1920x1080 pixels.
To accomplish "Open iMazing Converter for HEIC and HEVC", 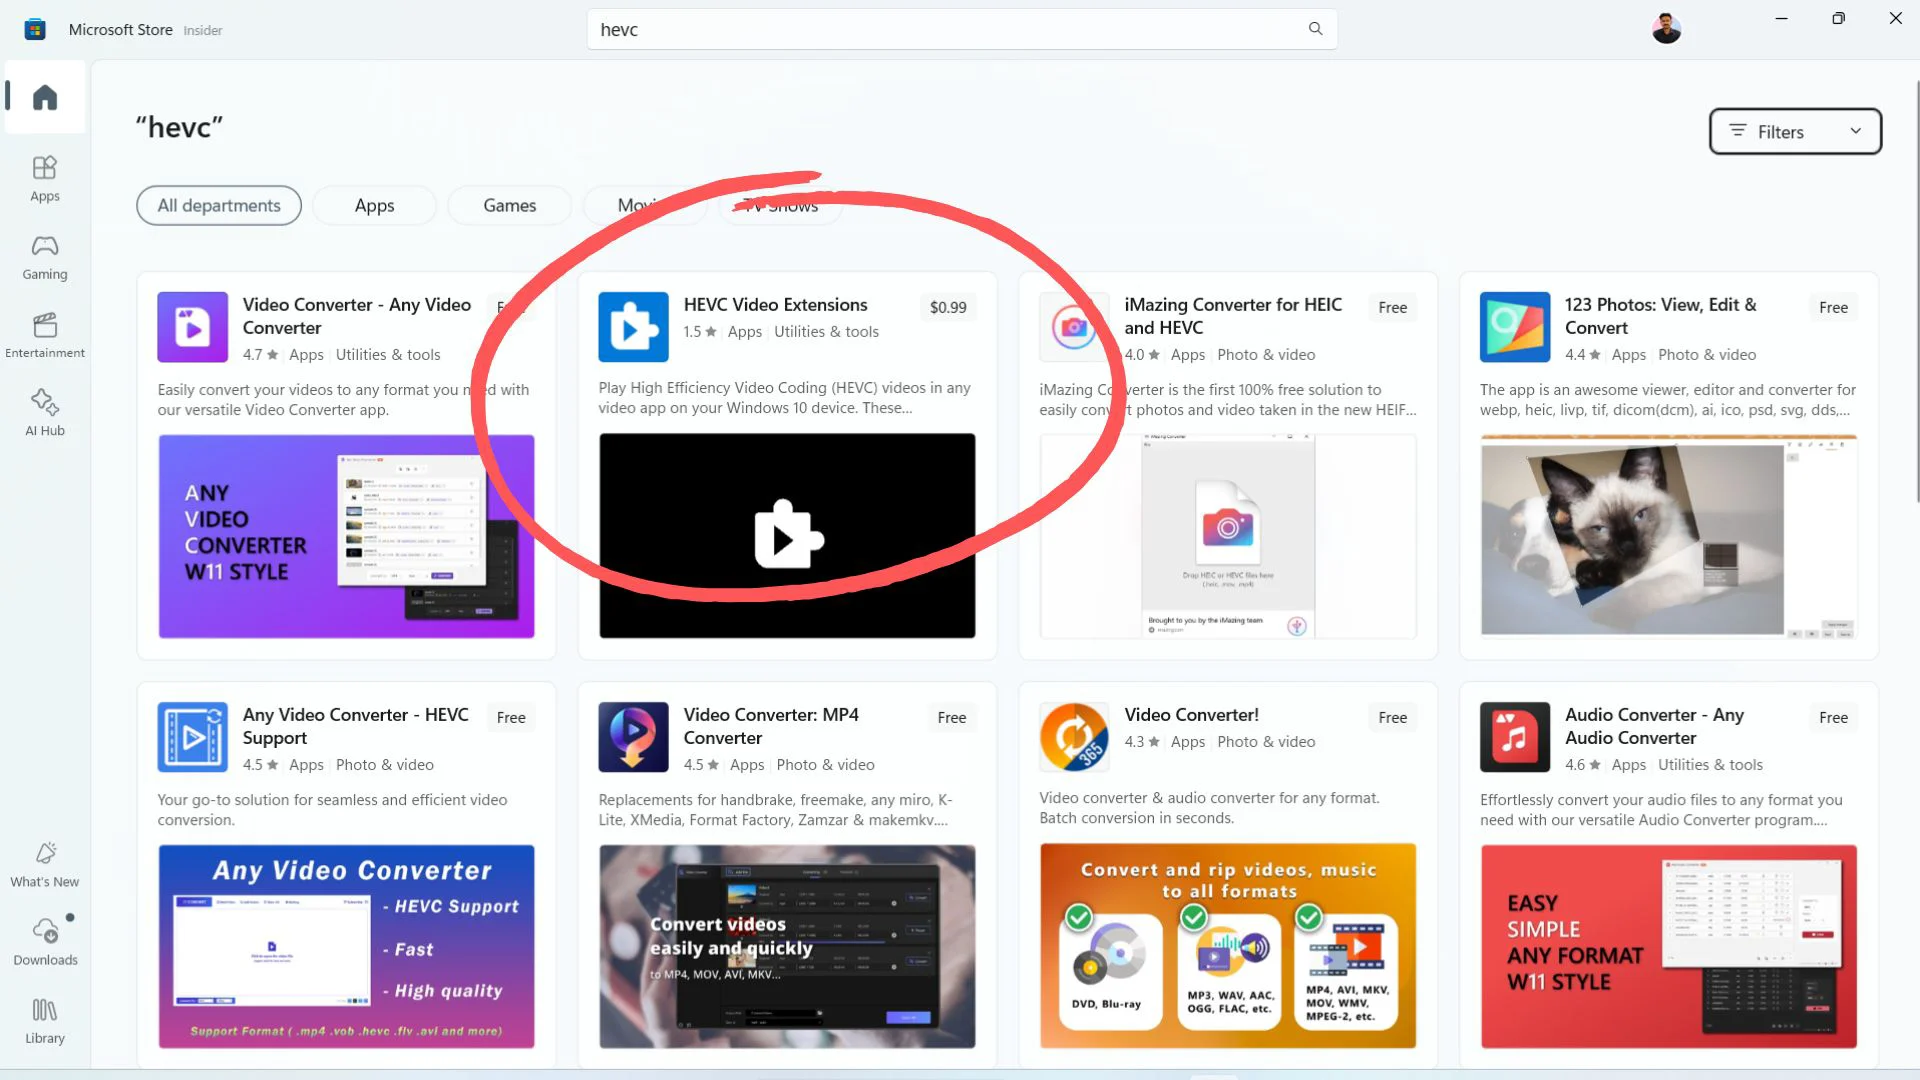I will pos(1233,316).
